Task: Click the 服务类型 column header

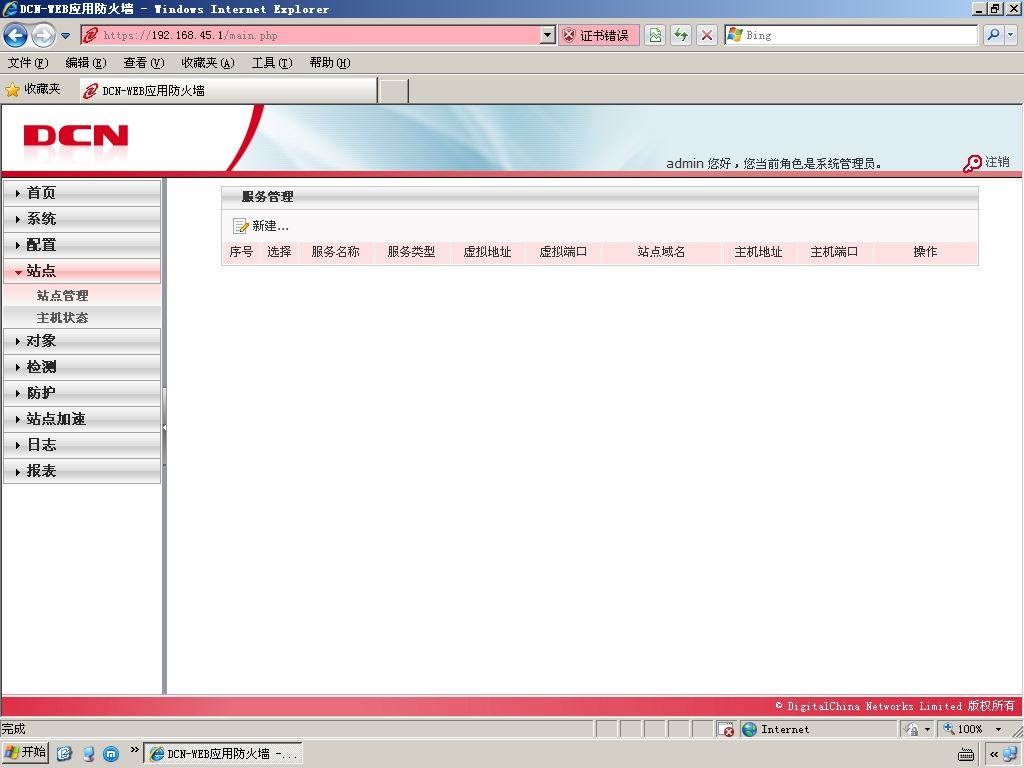Action: click(x=411, y=251)
